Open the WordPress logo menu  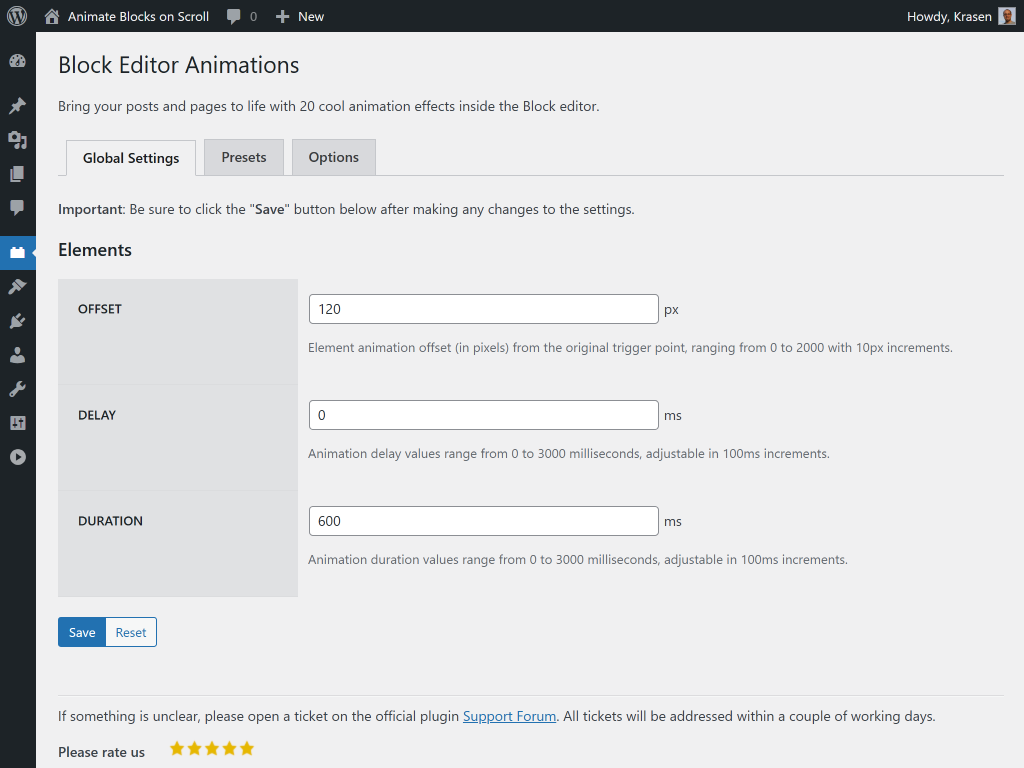(17, 16)
